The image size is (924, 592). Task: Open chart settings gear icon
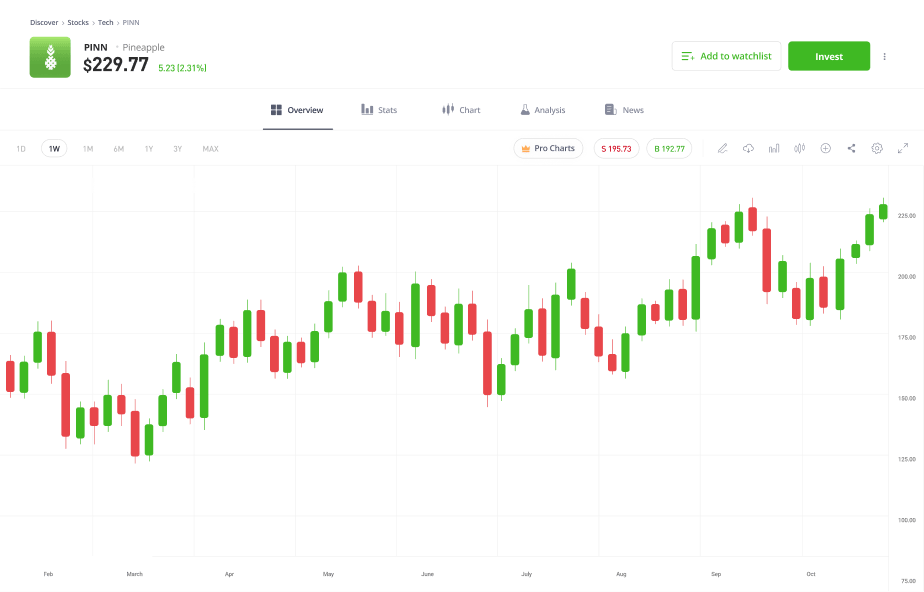877,148
